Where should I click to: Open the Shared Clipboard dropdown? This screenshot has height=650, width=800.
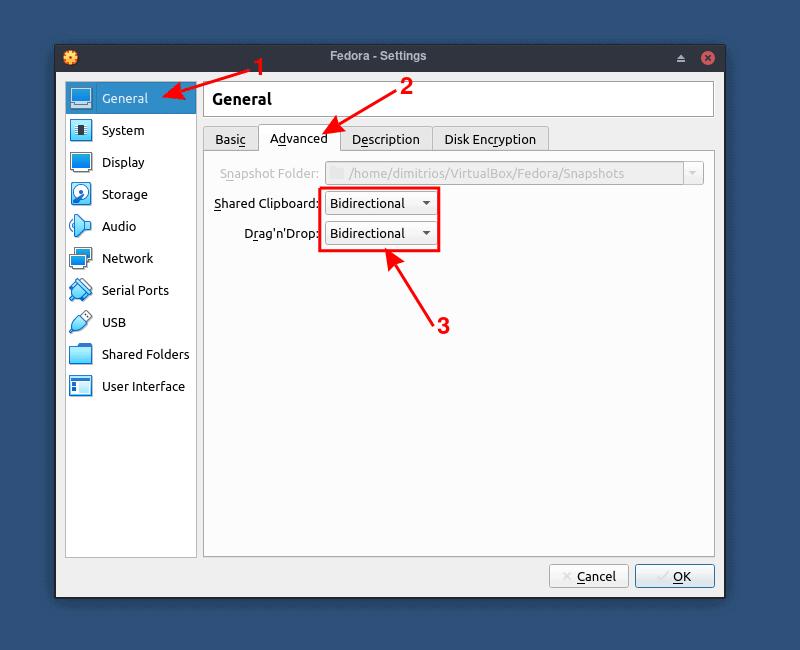tap(378, 203)
